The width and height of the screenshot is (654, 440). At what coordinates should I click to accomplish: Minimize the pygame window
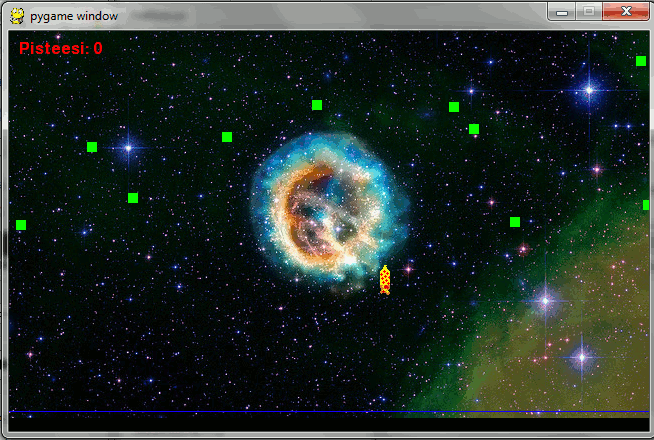pos(562,12)
